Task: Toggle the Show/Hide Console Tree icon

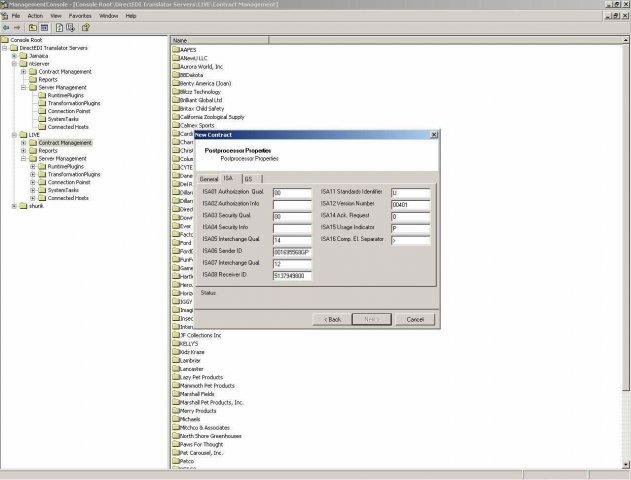Action: (x=45, y=28)
